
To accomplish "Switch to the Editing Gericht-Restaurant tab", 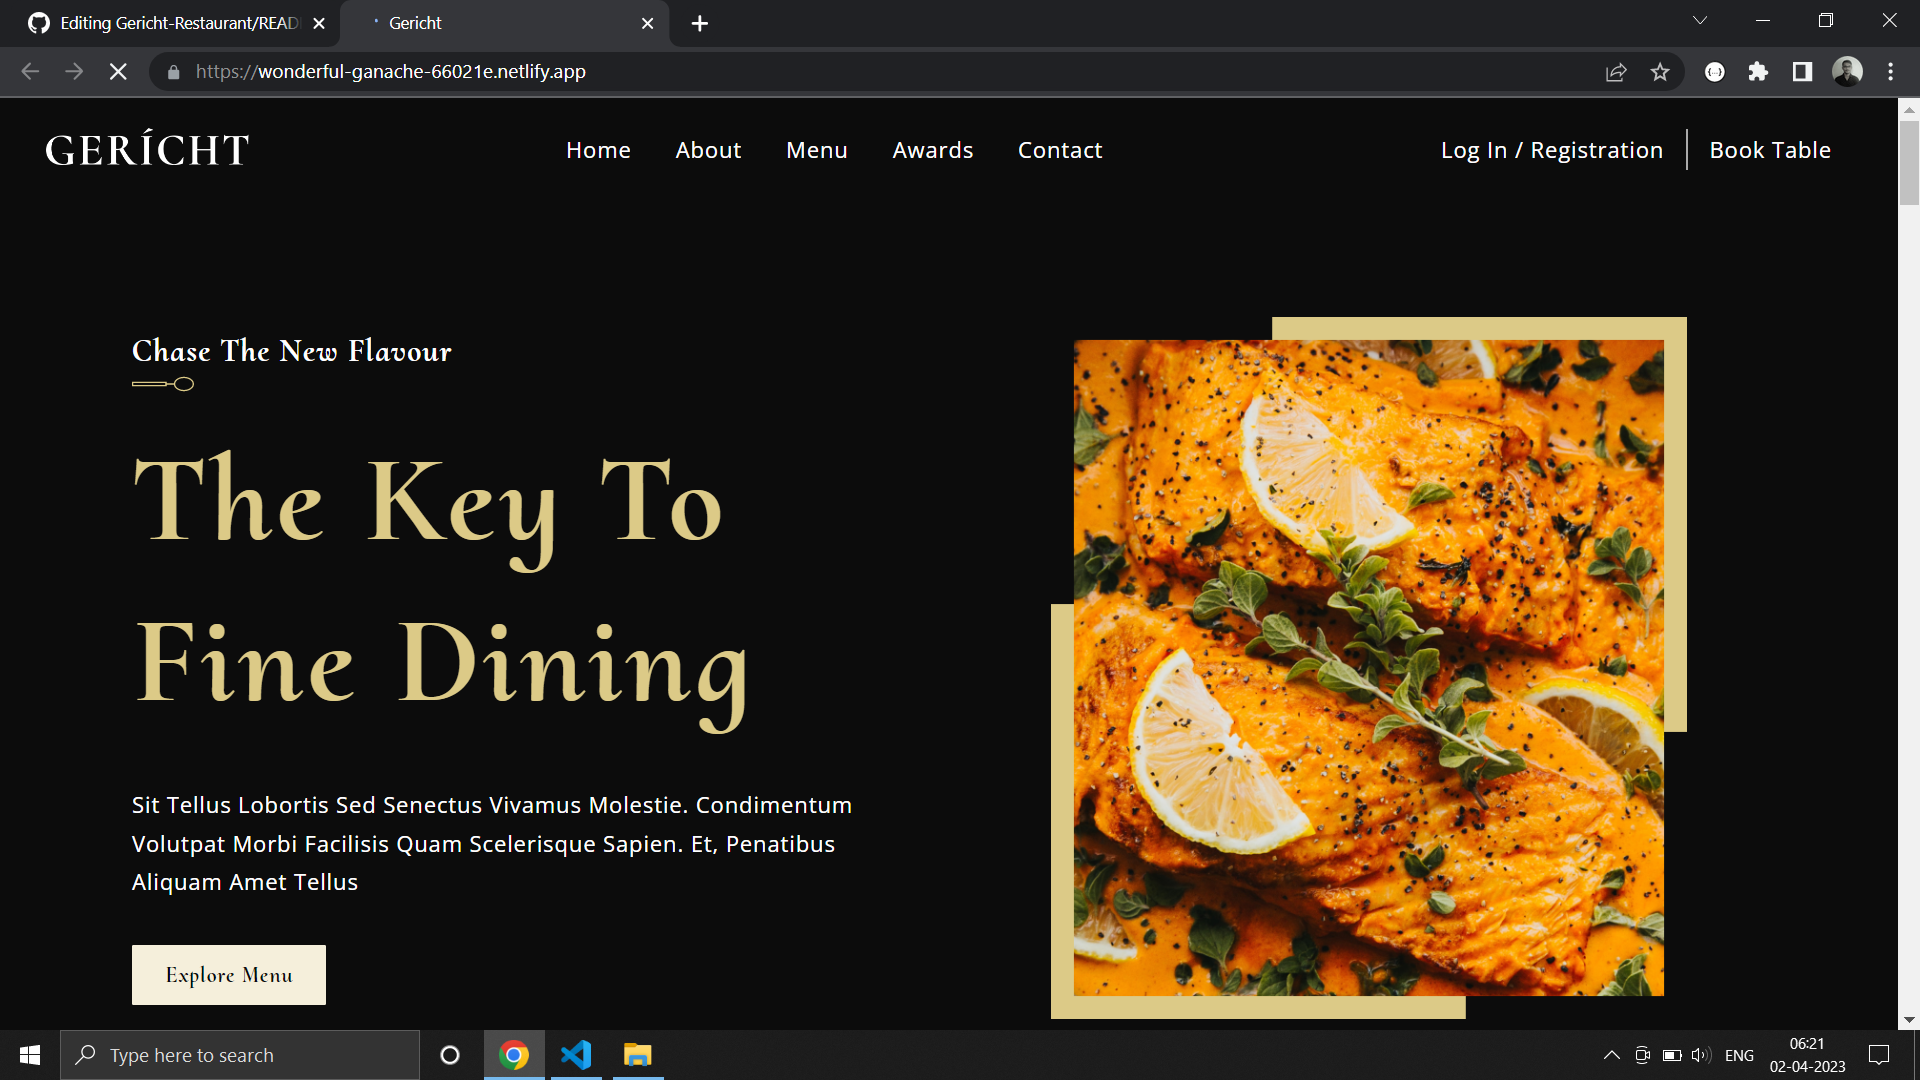I will click(x=178, y=23).
